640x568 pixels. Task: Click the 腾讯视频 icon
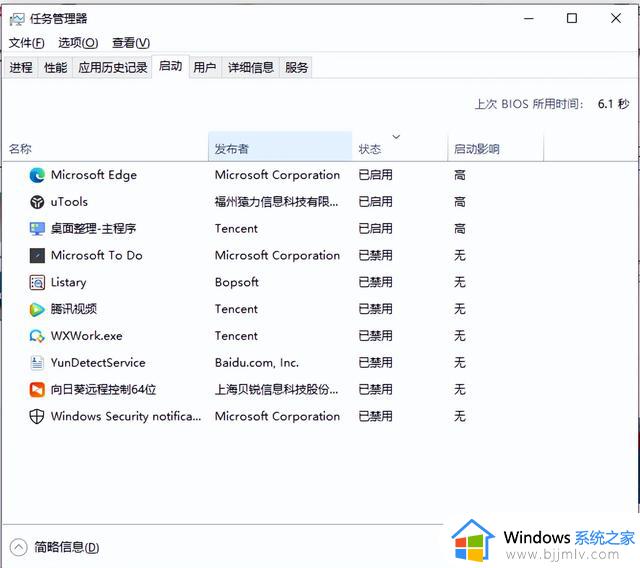[37, 309]
